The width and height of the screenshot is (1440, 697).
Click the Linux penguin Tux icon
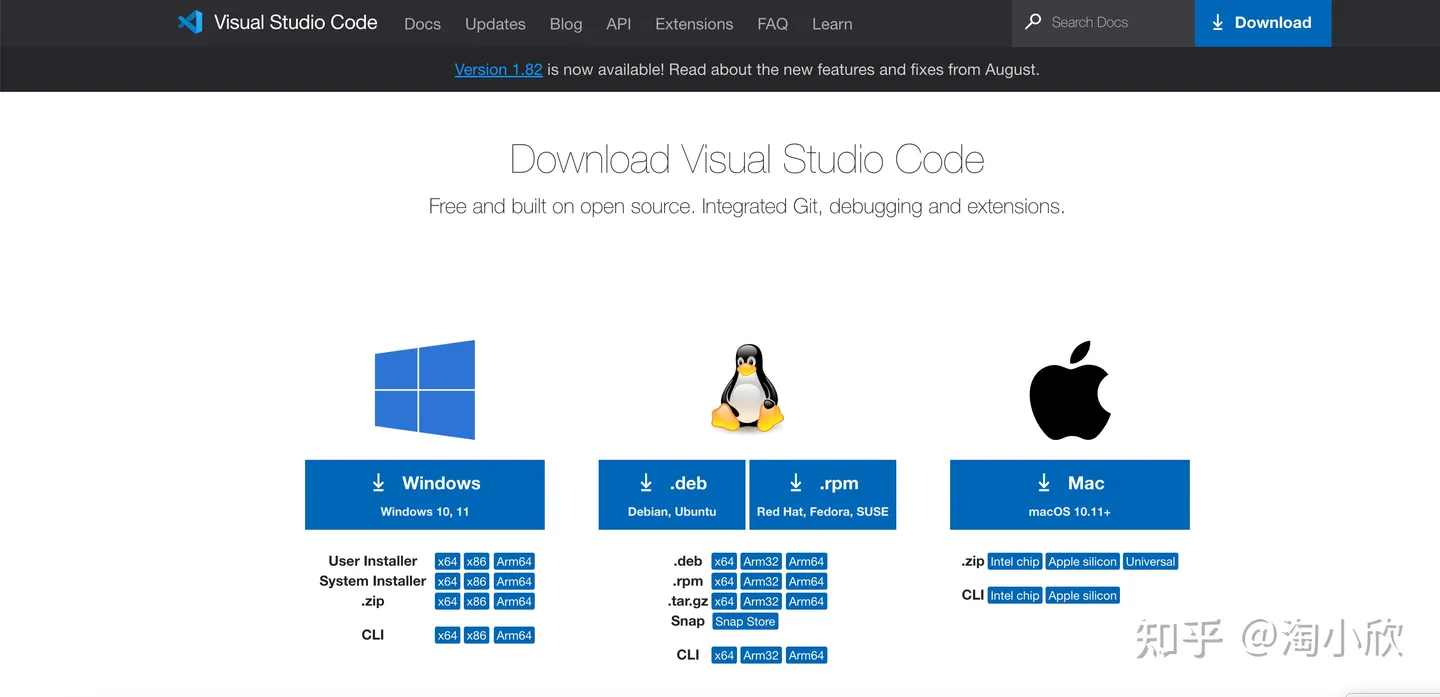(x=747, y=389)
